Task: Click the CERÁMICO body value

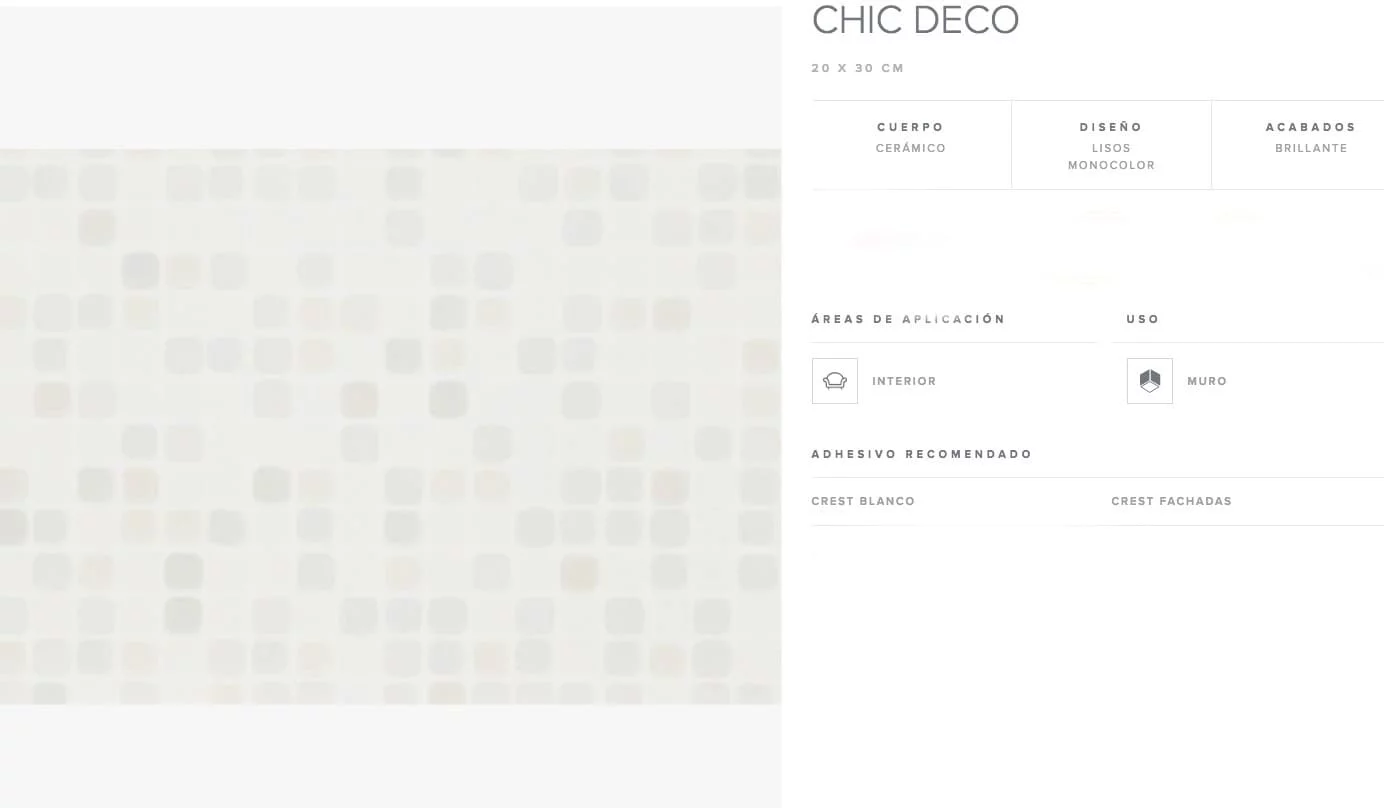Action: point(910,148)
